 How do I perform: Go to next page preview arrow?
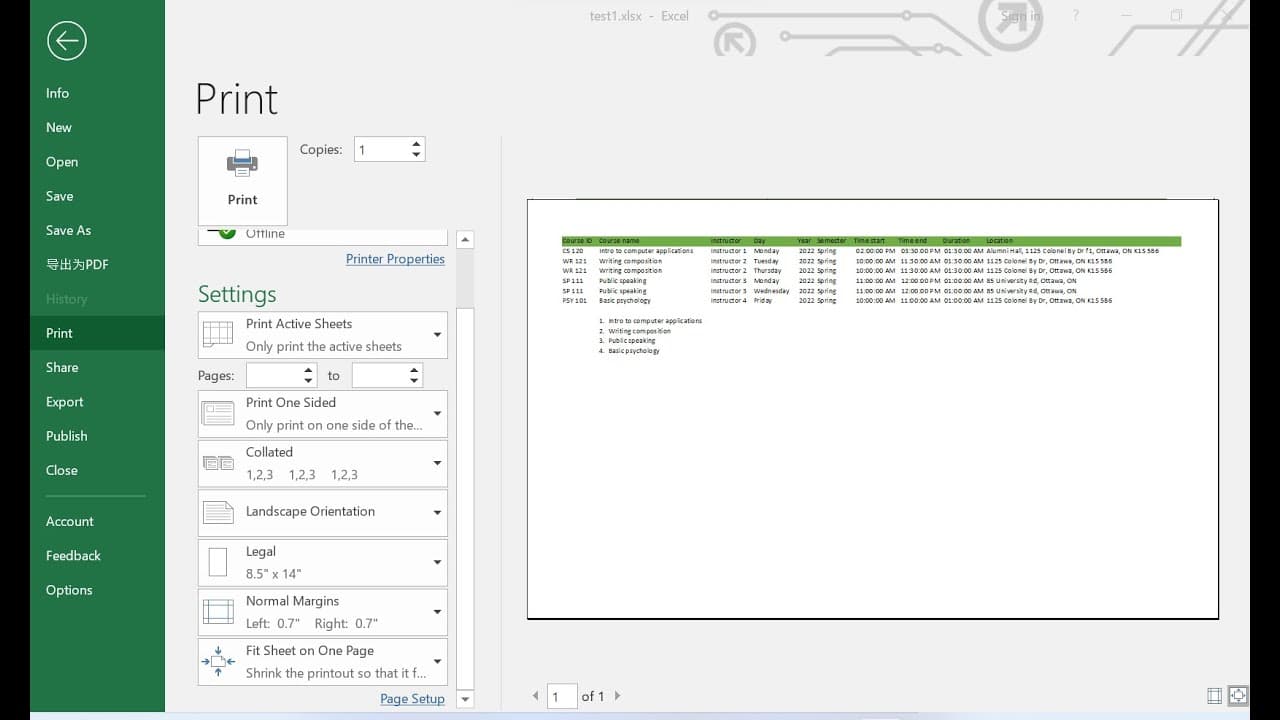[x=617, y=696]
